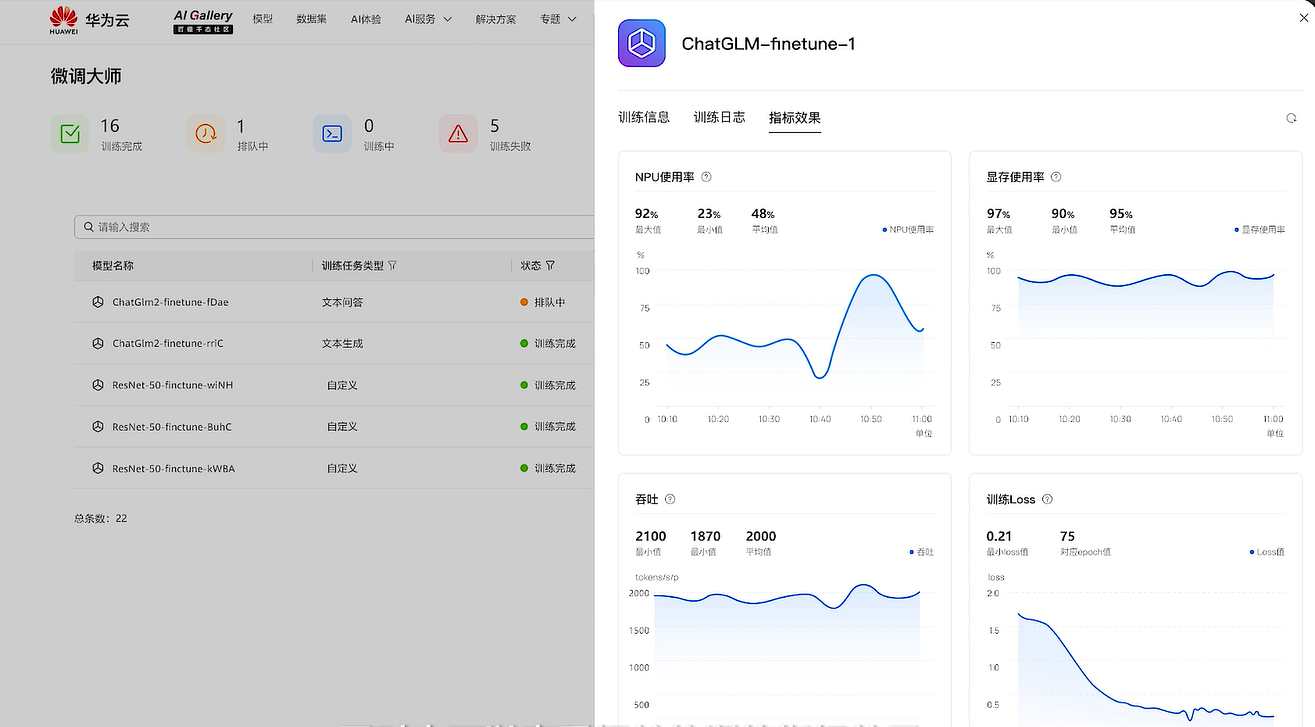Filter by 训练任务类型 funnel icon
The image size is (1315, 727).
tap(392, 266)
